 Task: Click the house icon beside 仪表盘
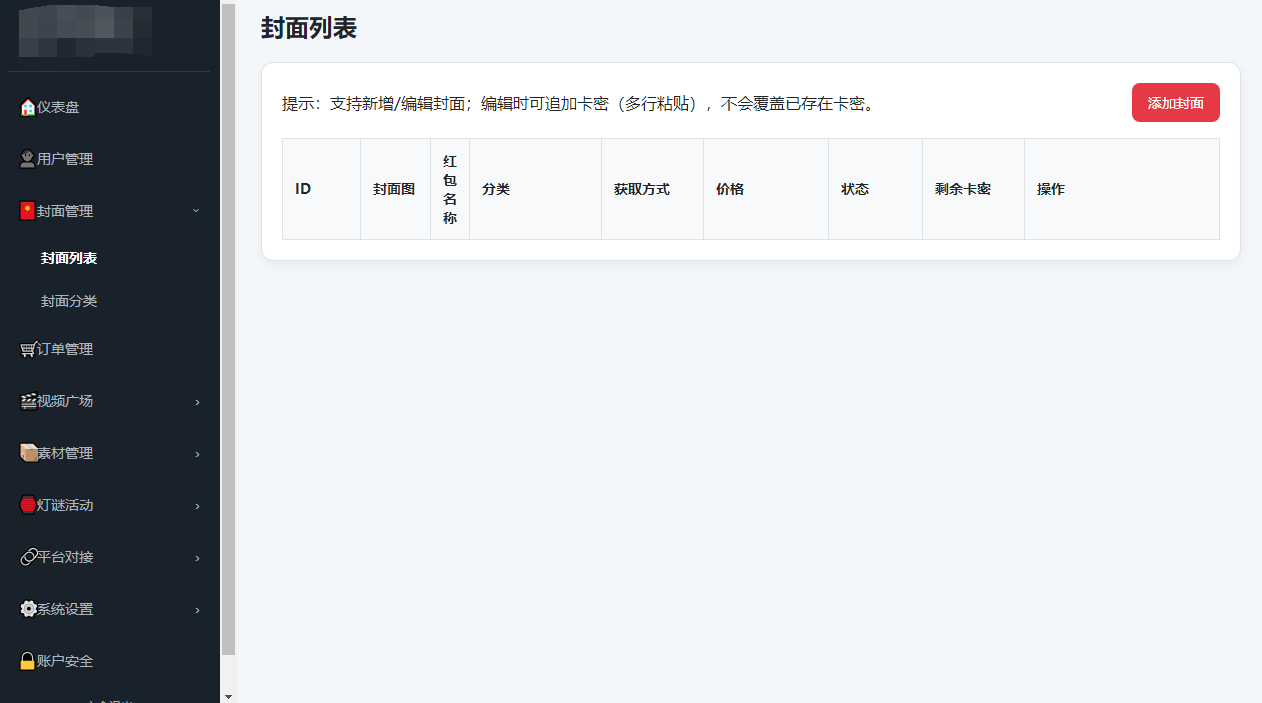click(x=28, y=107)
